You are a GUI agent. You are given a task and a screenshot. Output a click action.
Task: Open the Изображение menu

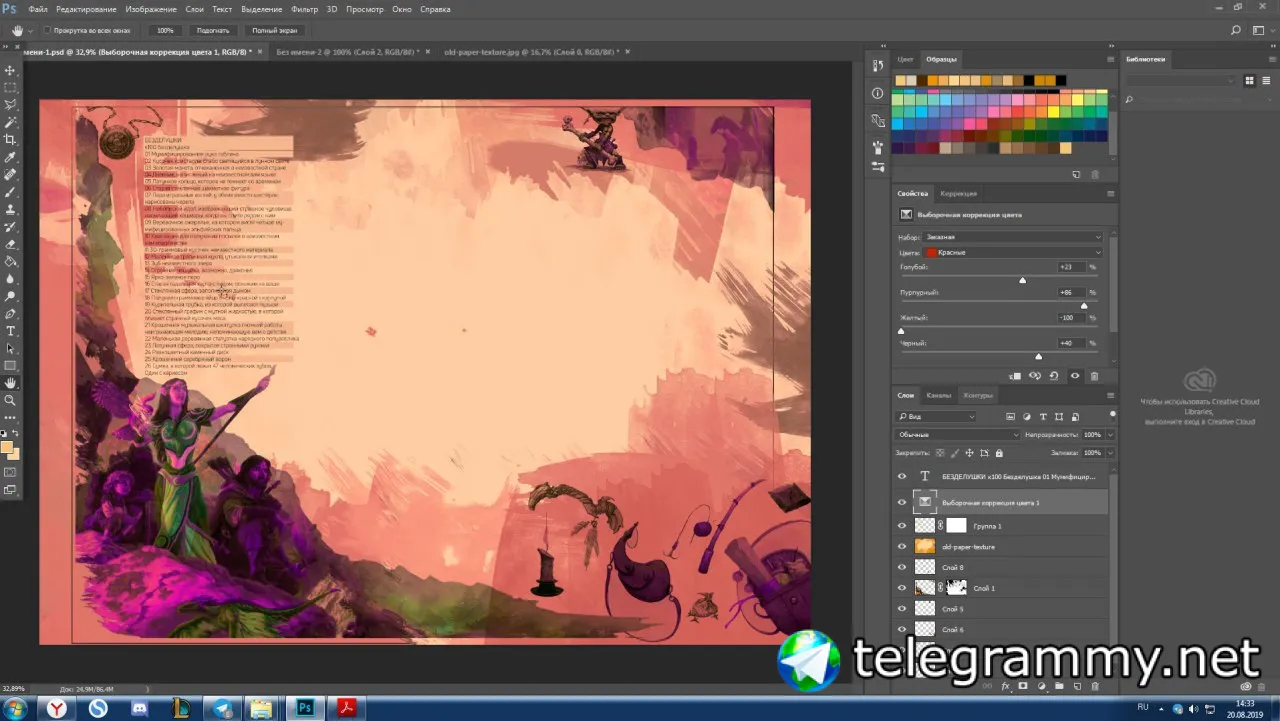(x=151, y=8)
